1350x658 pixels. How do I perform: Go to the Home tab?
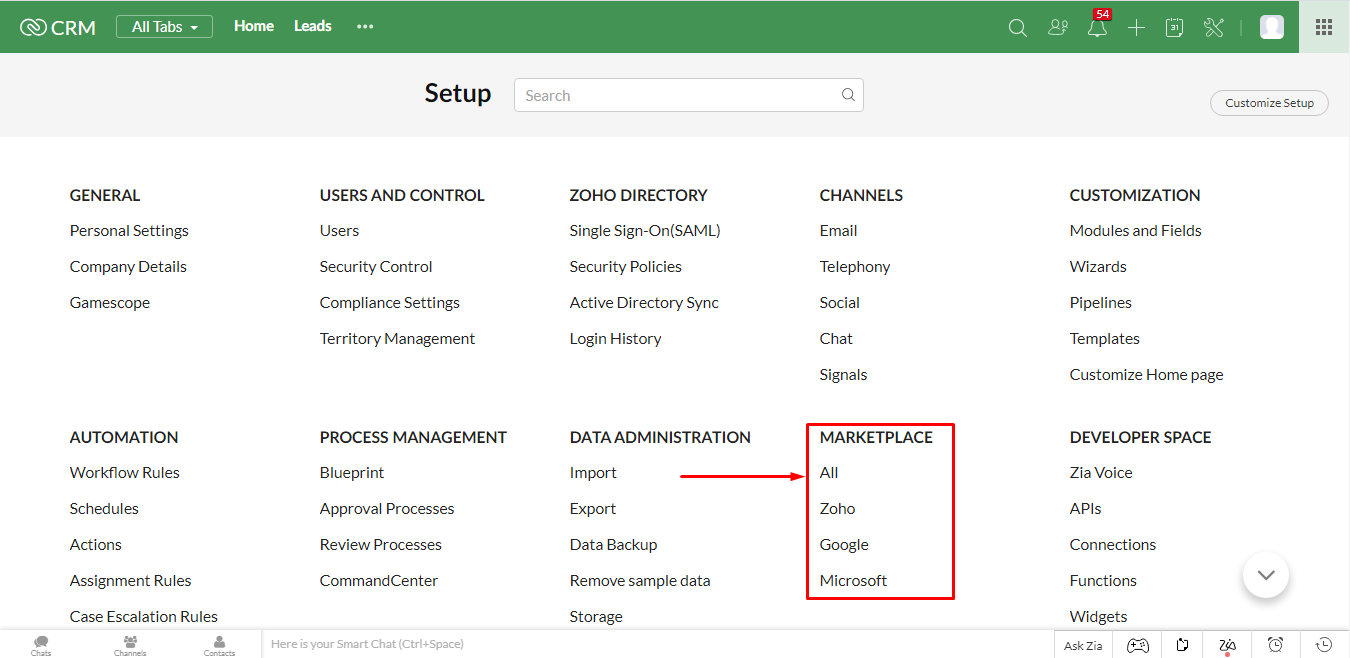[x=254, y=26]
